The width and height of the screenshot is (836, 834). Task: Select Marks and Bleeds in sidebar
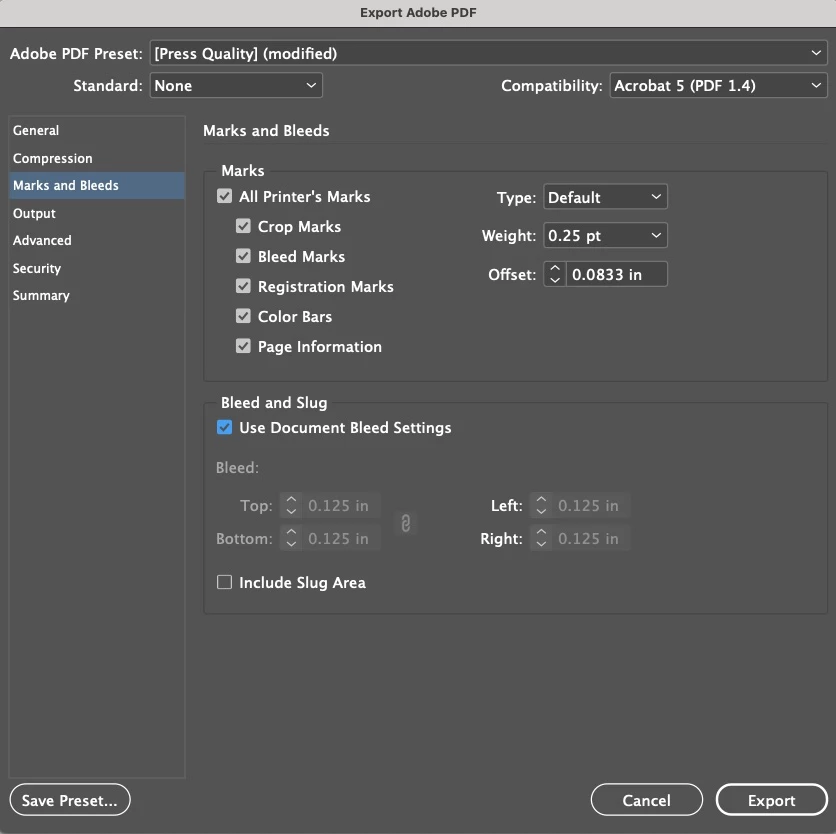pos(97,186)
